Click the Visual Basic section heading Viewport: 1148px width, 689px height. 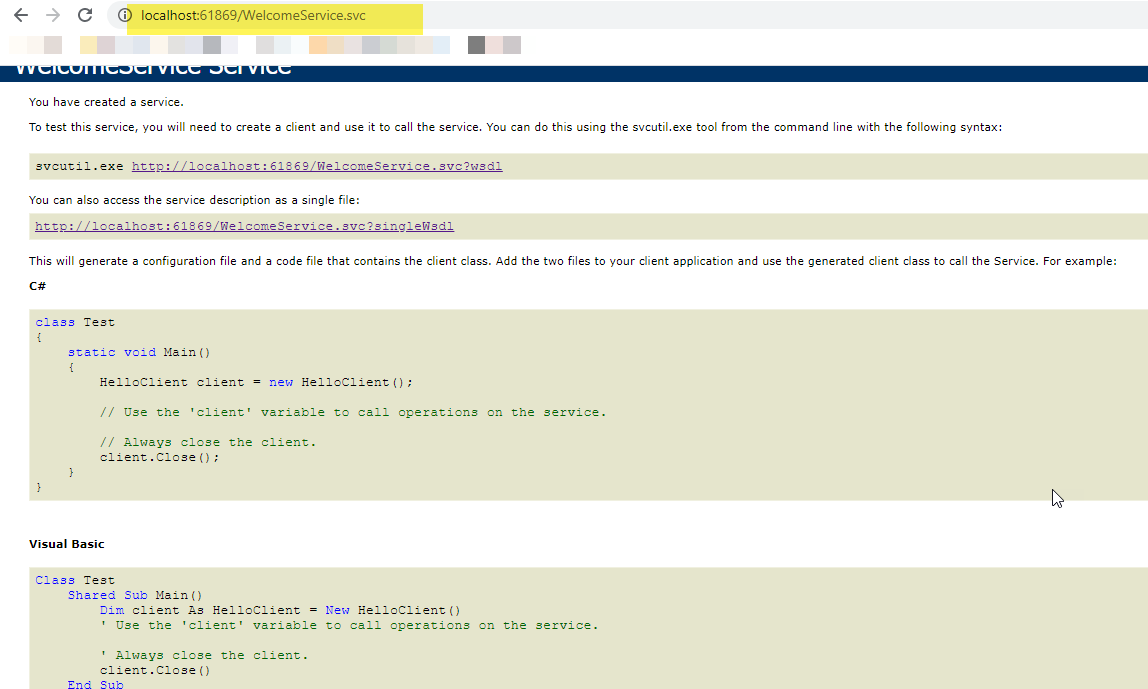(x=66, y=544)
